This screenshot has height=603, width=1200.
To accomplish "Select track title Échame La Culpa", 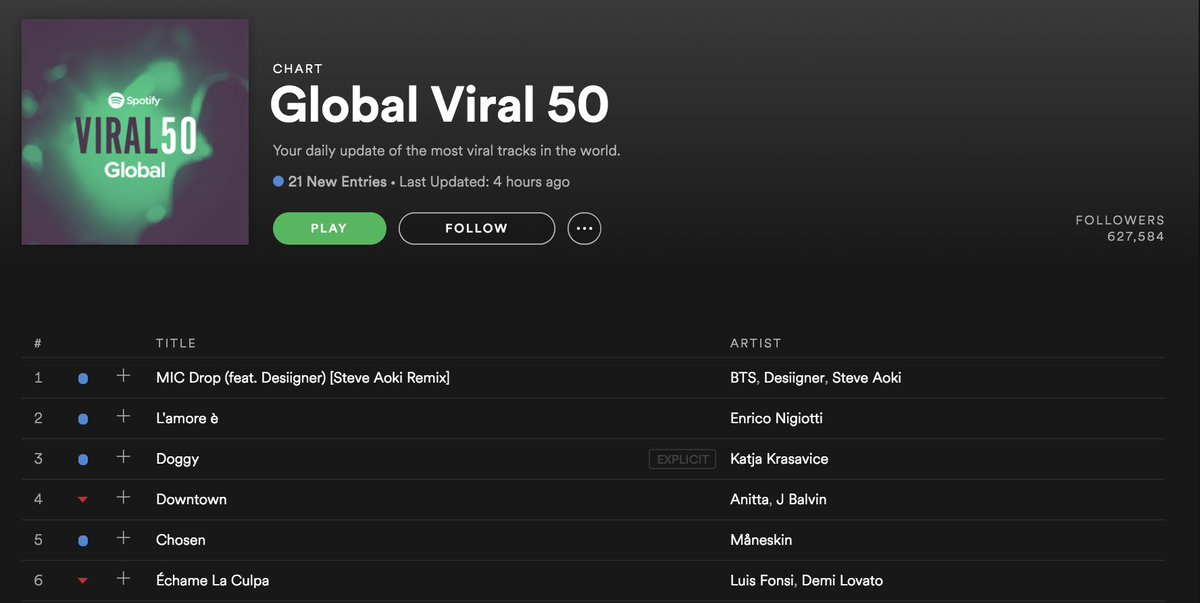I will tap(212, 580).
